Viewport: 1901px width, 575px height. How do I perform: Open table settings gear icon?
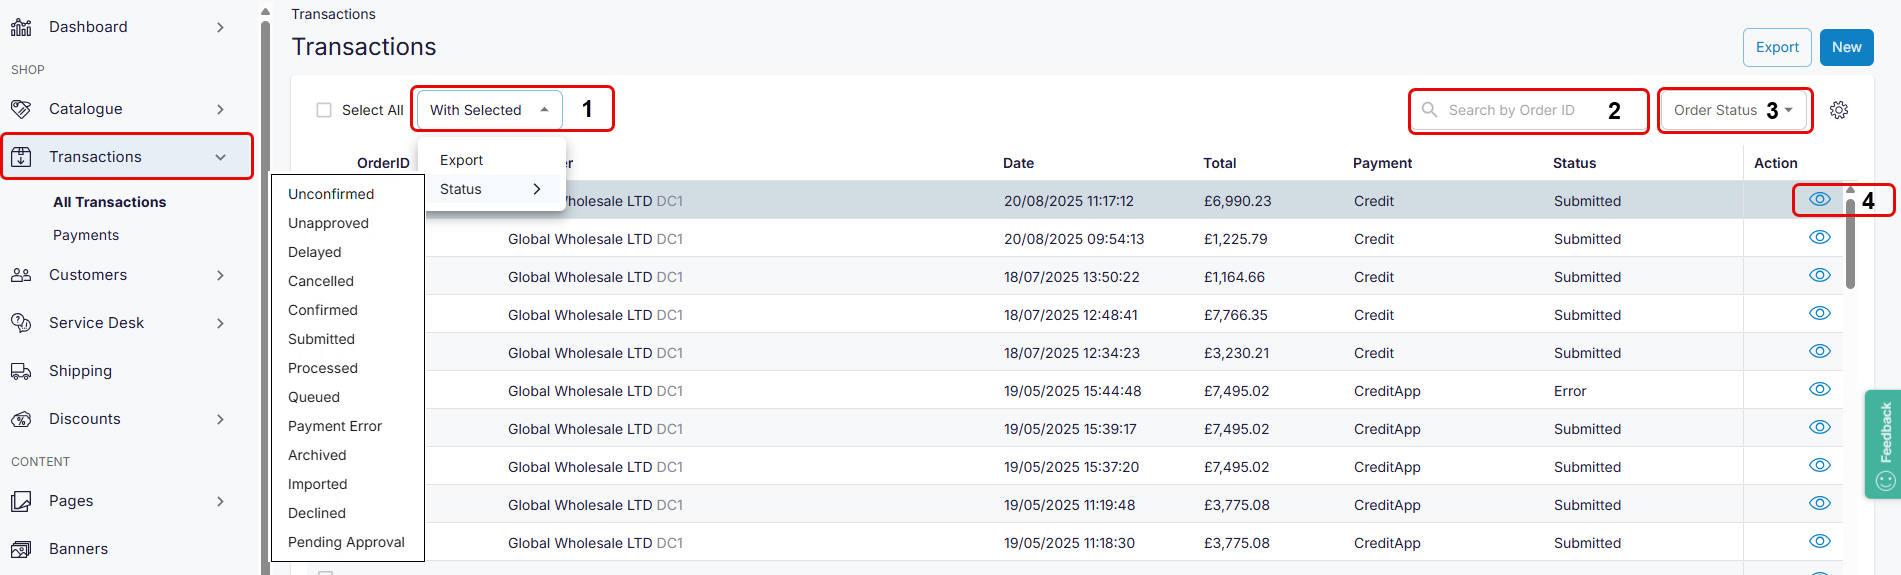click(x=1838, y=110)
